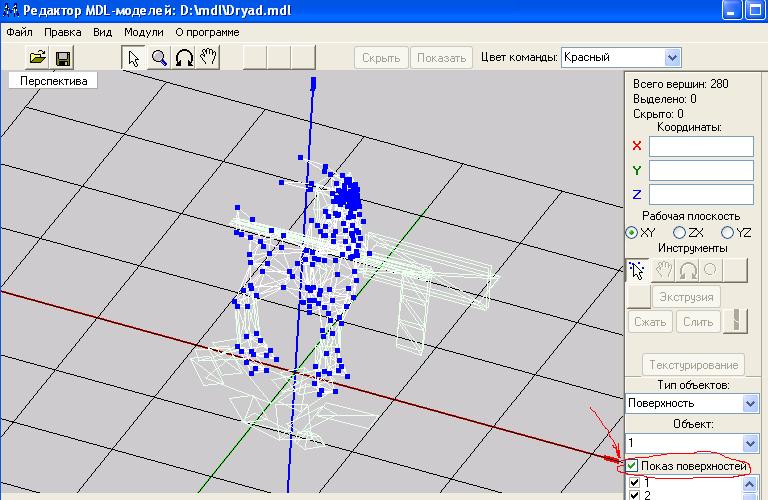Save the model with the floppy disk icon

(x=63, y=58)
